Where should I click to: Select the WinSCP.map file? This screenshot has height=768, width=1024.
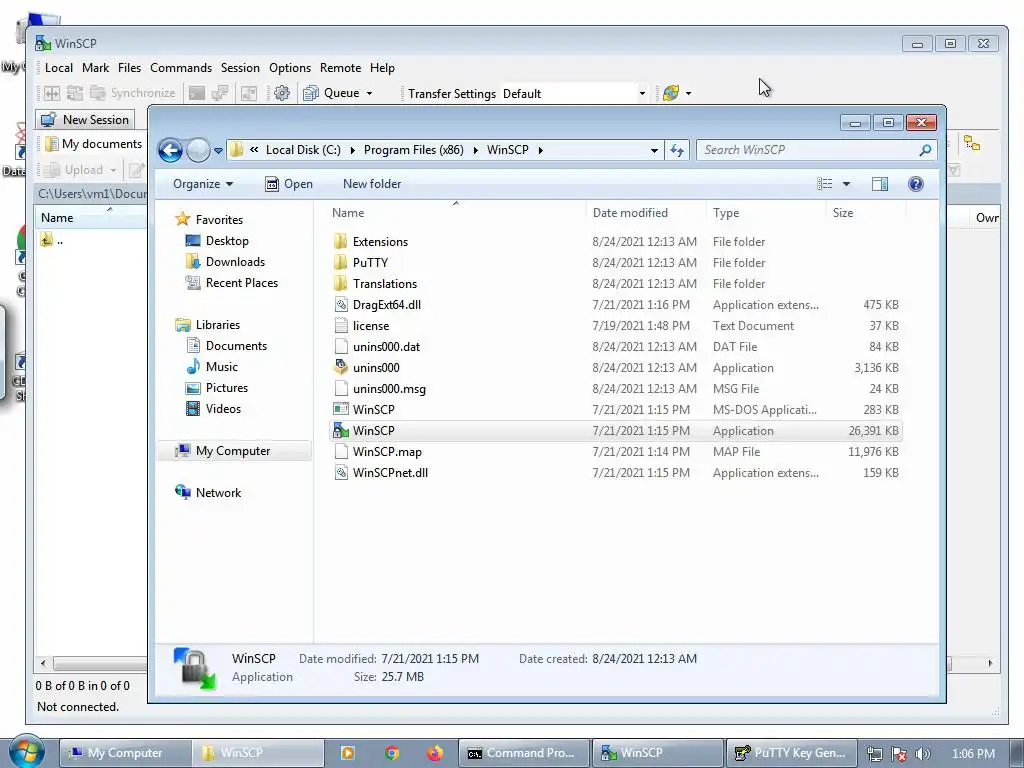click(x=387, y=452)
